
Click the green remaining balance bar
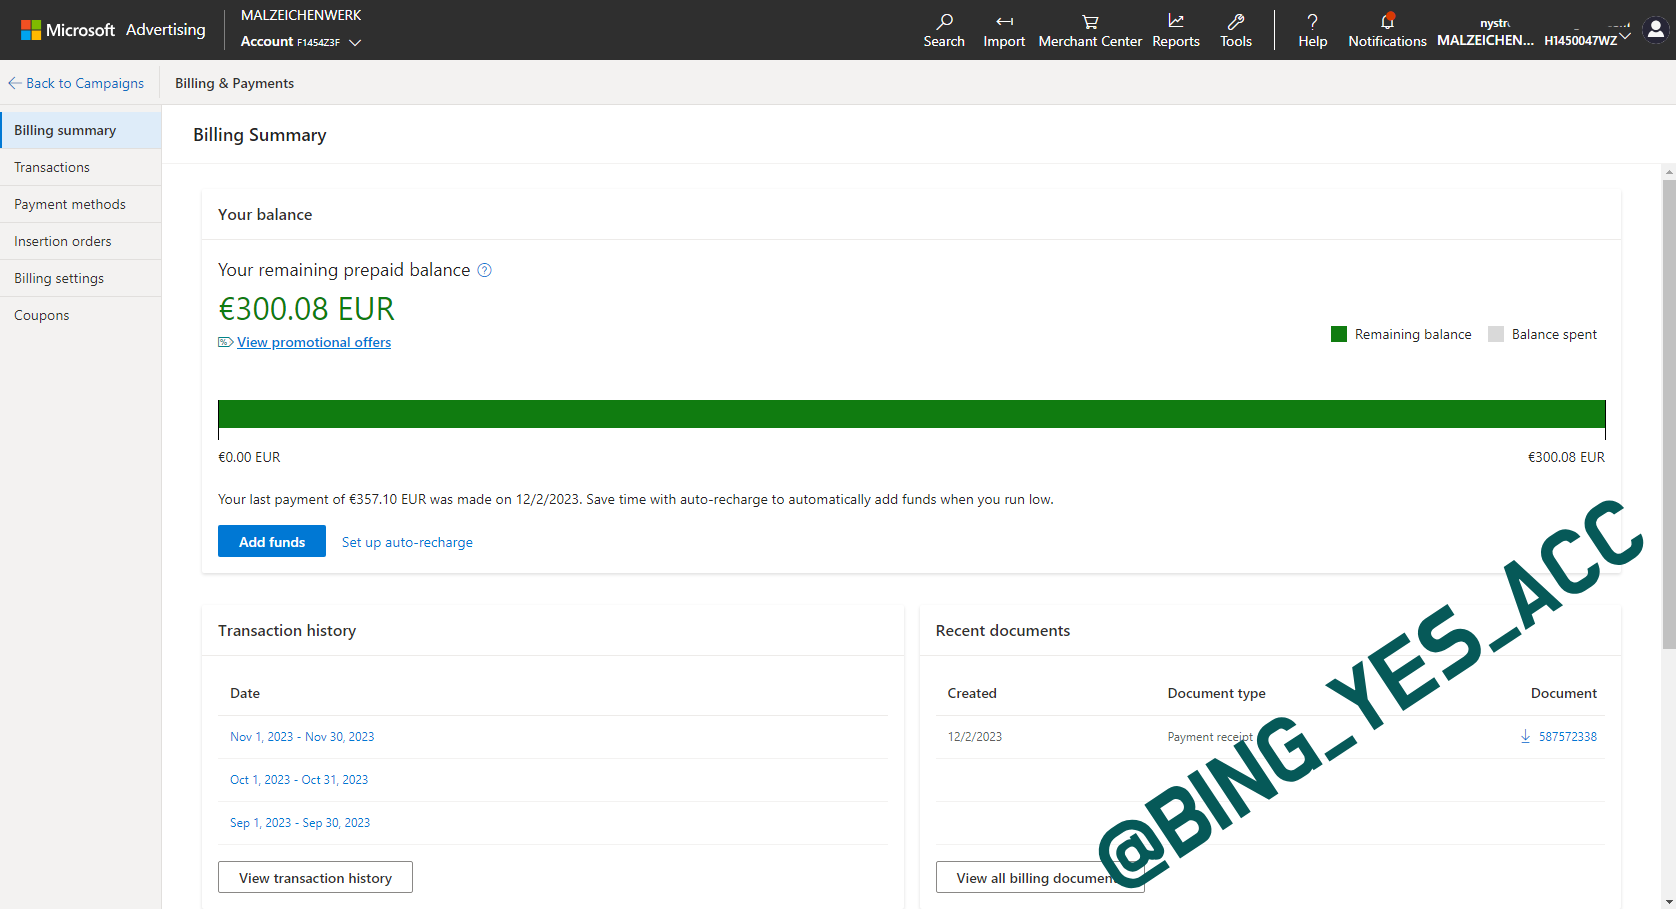pyautogui.click(x=911, y=414)
